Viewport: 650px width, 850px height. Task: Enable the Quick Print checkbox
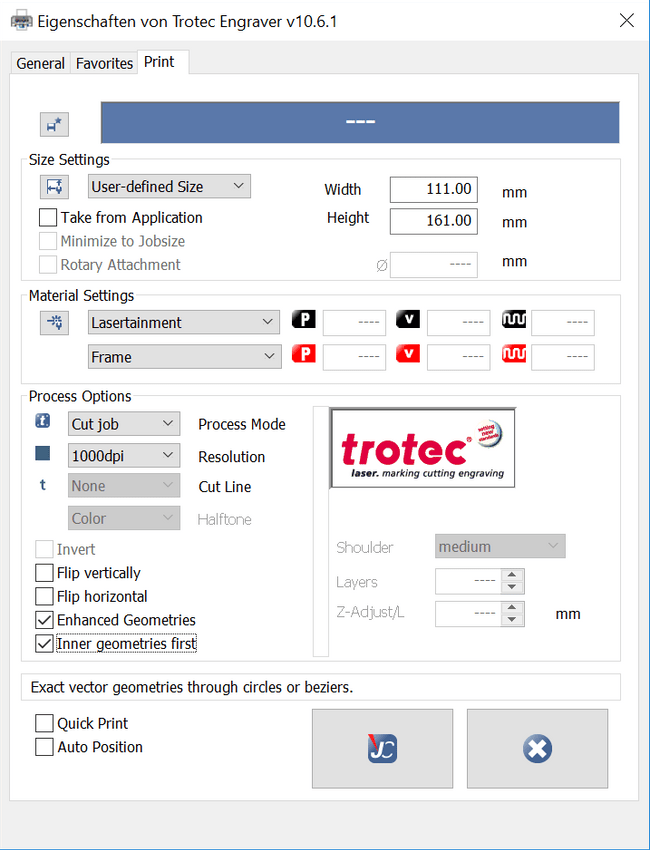[45, 723]
